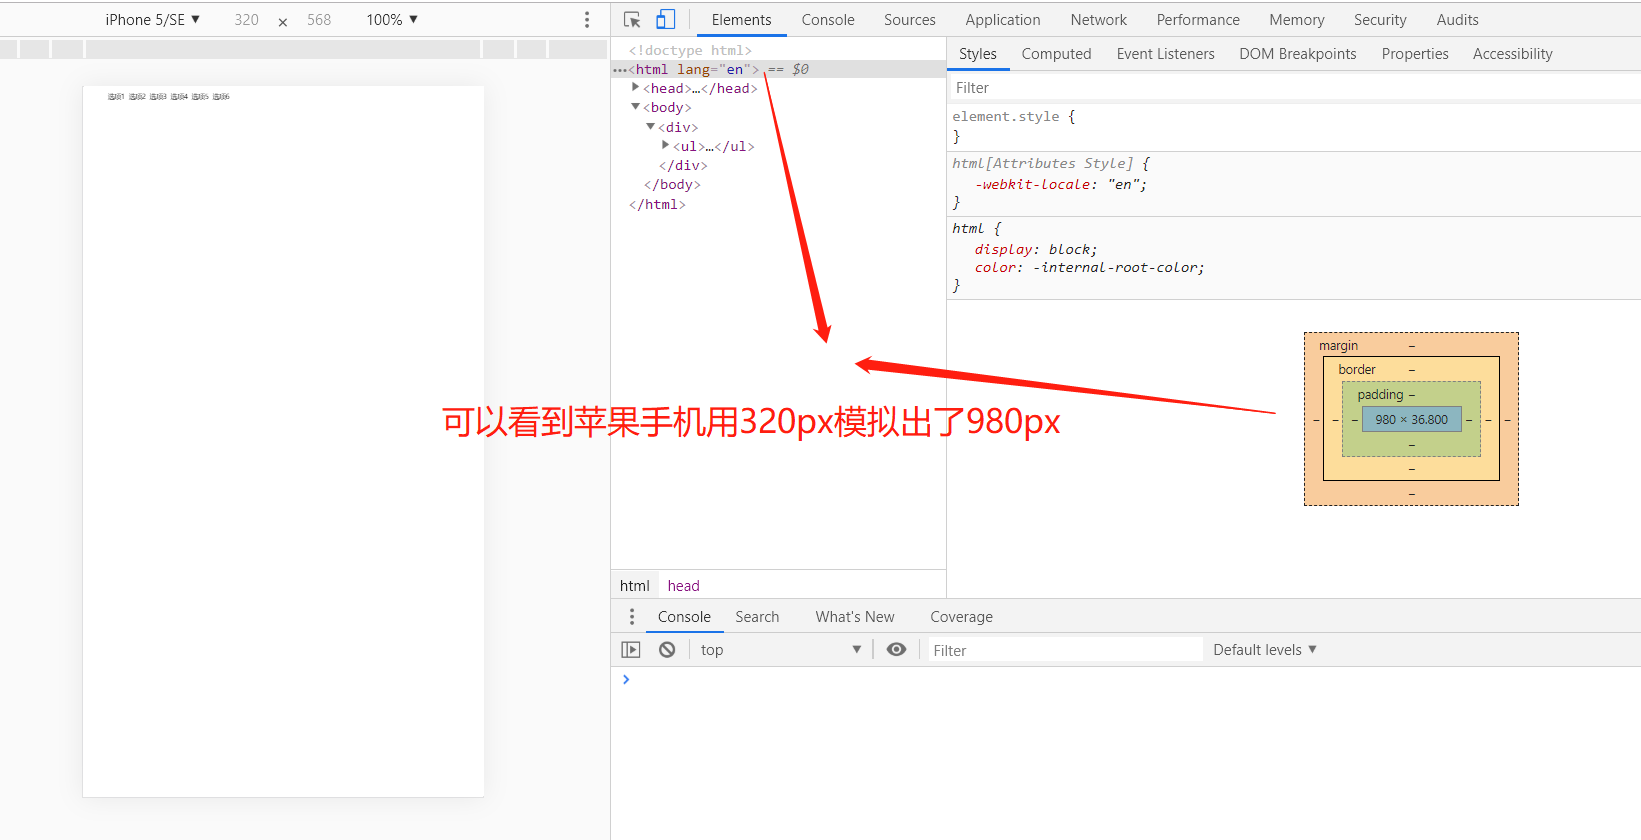Open the What's New drawer tab

tap(855, 617)
